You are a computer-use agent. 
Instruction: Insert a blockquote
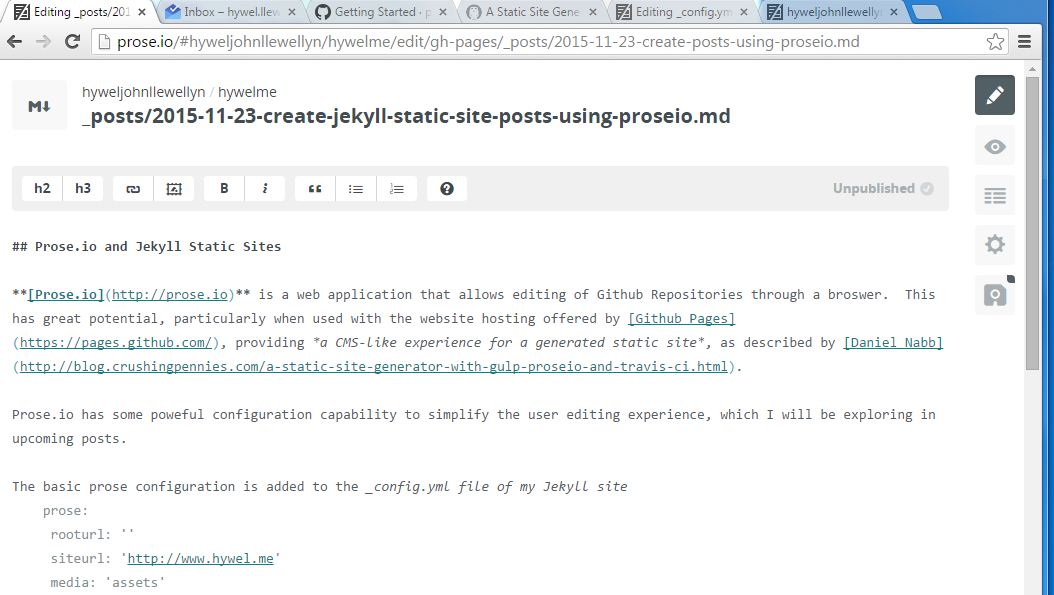pyautogui.click(x=315, y=189)
